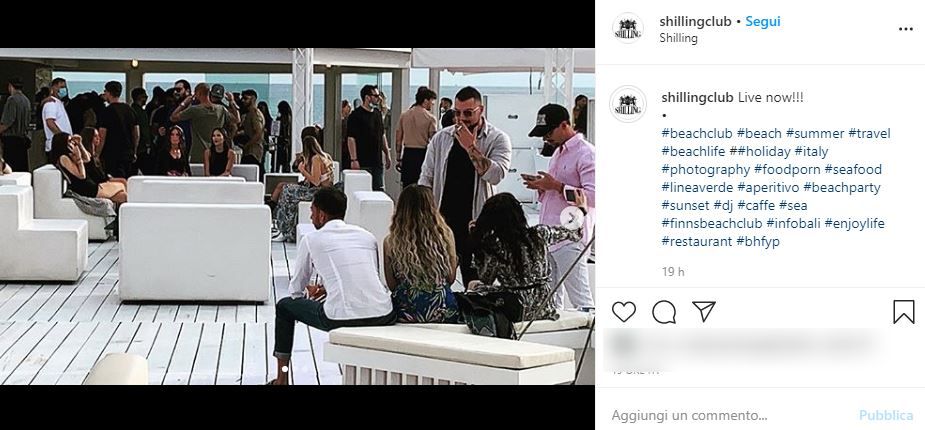This screenshot has width=925, height=430.
Task: Like the post with the heart icon
Action: 624,311
